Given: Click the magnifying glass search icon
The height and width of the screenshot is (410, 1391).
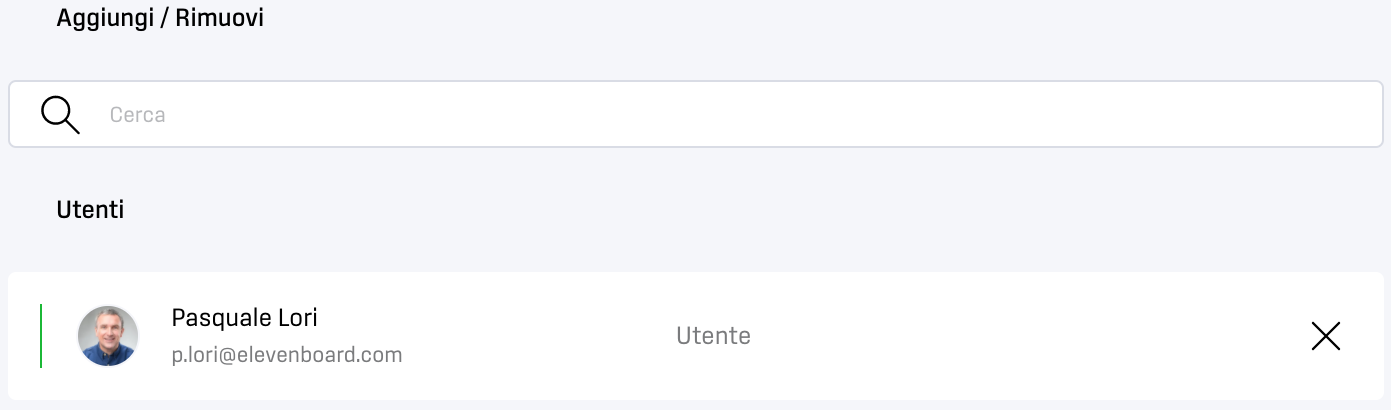Looking at the screenshot, I should point(60,115).
